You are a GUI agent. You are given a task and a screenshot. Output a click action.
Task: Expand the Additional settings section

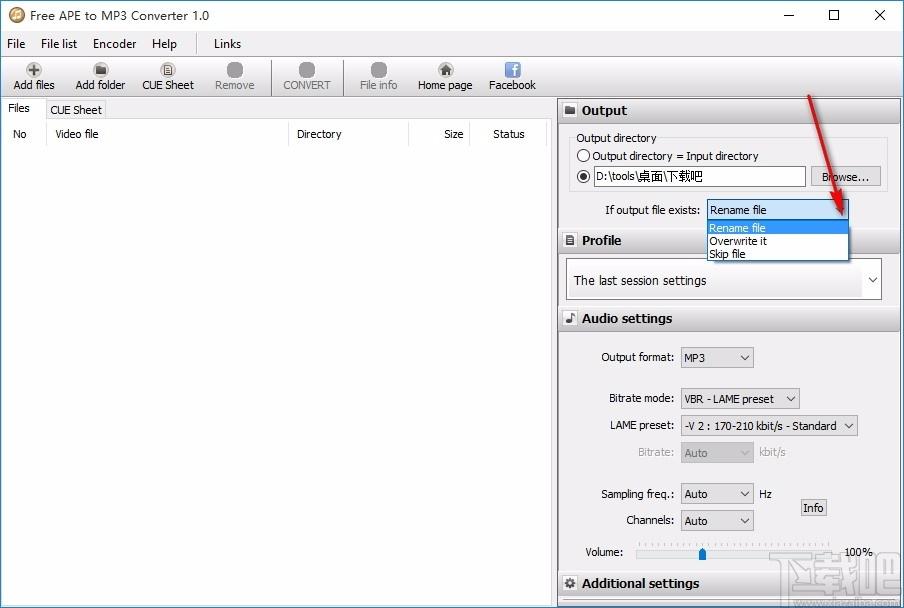(729, 583)
